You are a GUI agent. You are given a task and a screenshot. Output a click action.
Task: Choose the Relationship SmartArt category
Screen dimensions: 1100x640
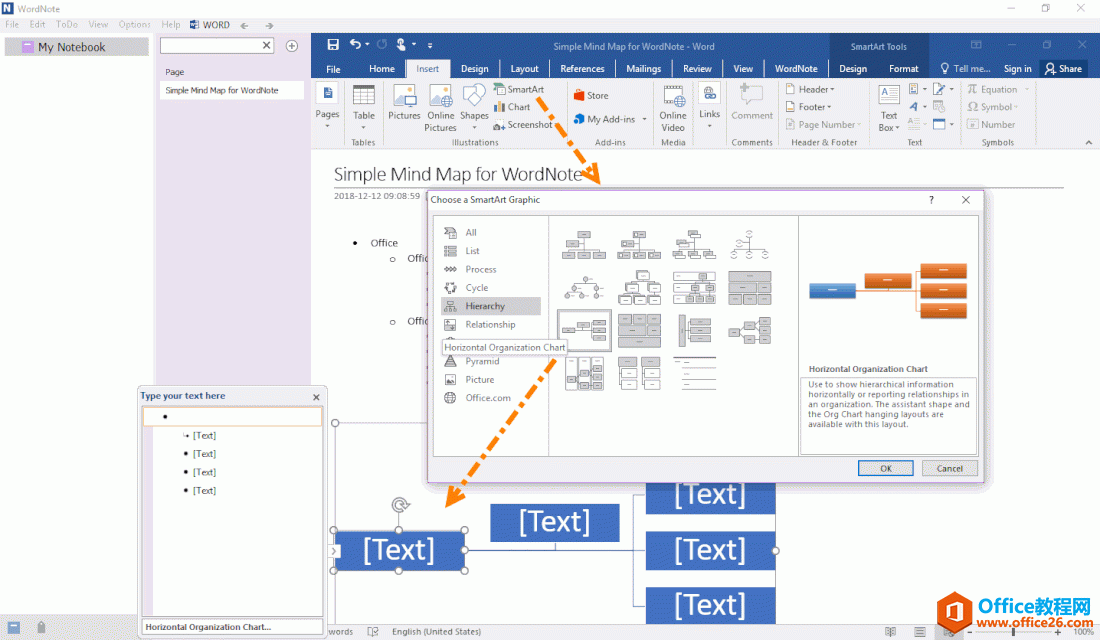pos(490,324)
